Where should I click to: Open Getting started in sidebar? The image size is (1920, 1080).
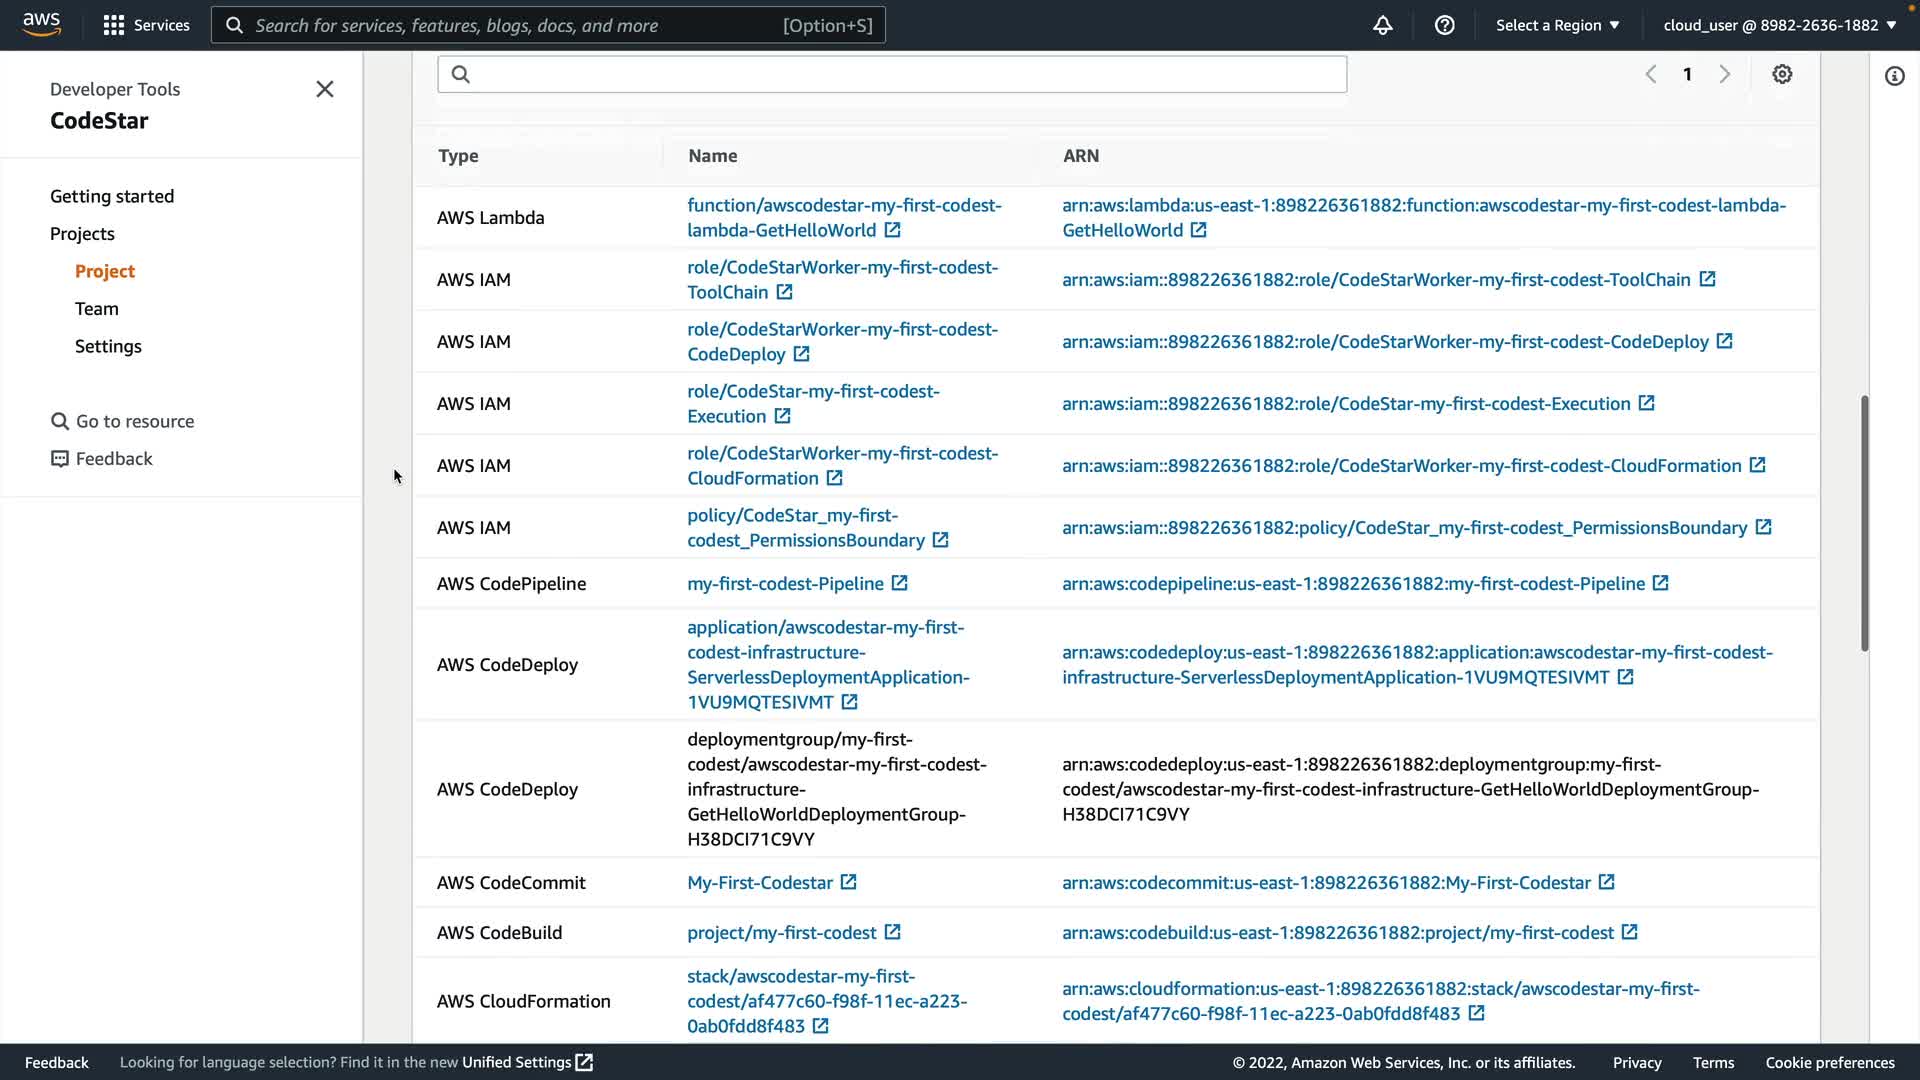(x=112, y=196)
